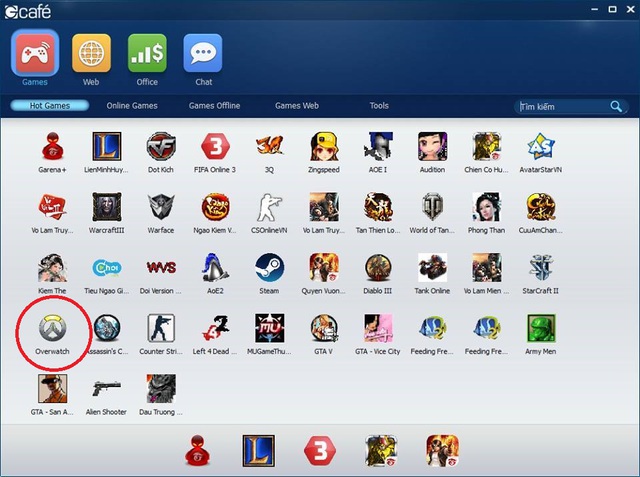This screenshot has width=640, height=477.
Task: Open Counter Strike game
Action: click(x=161, y=334)
